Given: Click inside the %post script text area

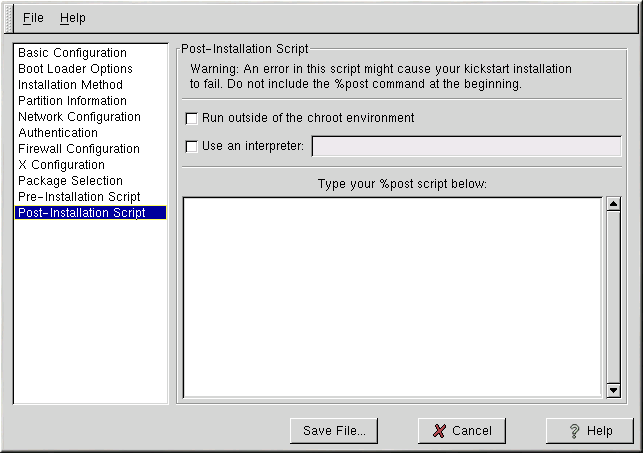Looking at the screenshot, I should pyautogui.click(x=392, y=296).
